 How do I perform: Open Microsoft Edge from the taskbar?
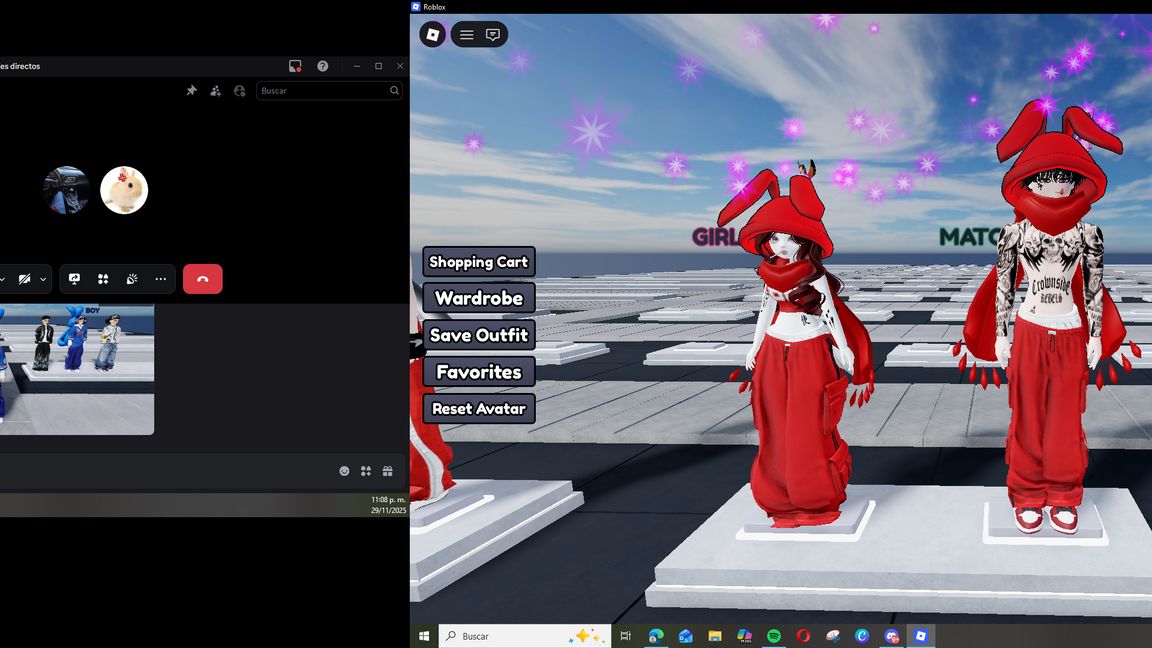656,636
